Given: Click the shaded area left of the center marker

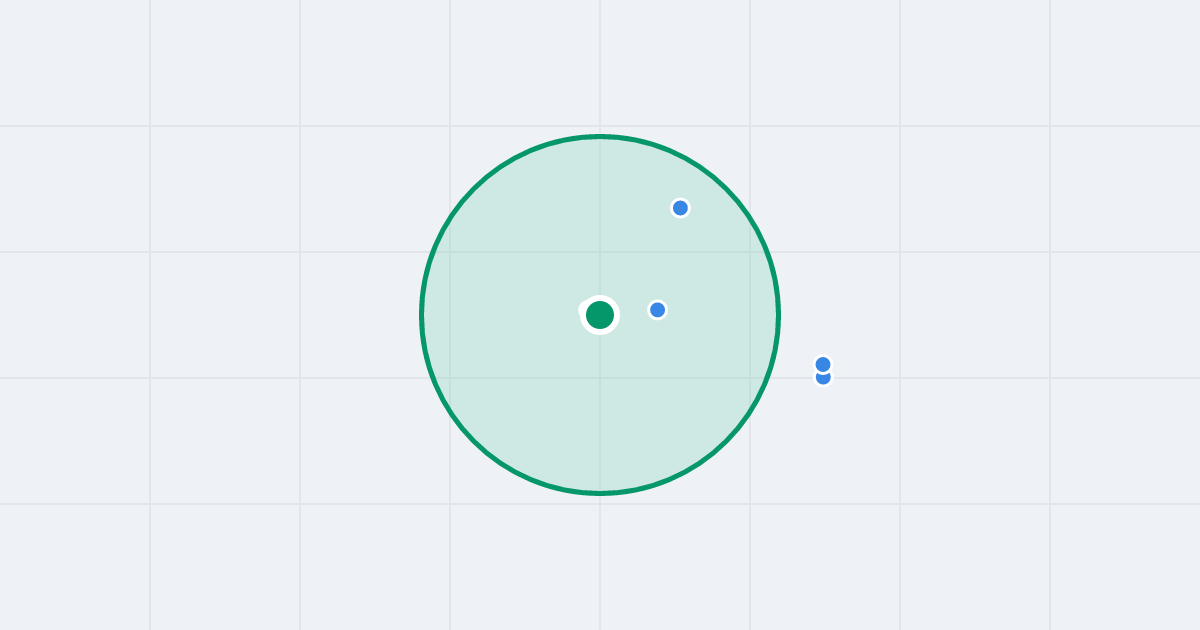Looking at the screenshot, I should (x=500, y=315).
